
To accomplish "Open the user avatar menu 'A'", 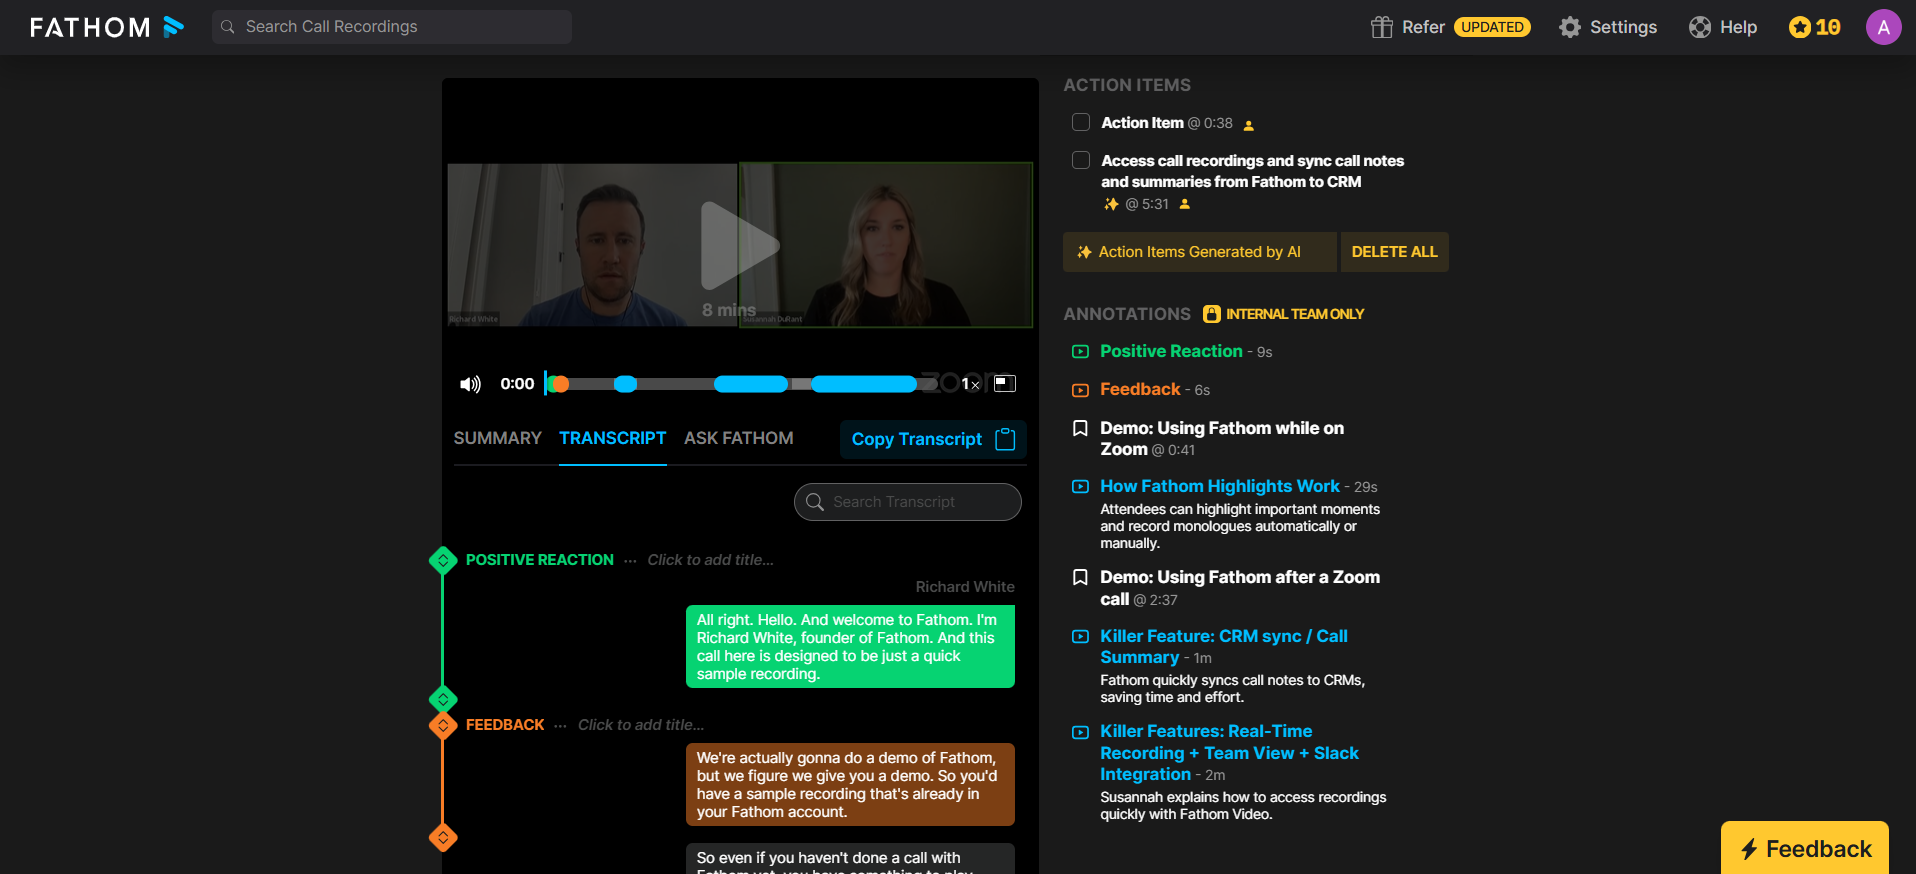I will click(1884, 27).
